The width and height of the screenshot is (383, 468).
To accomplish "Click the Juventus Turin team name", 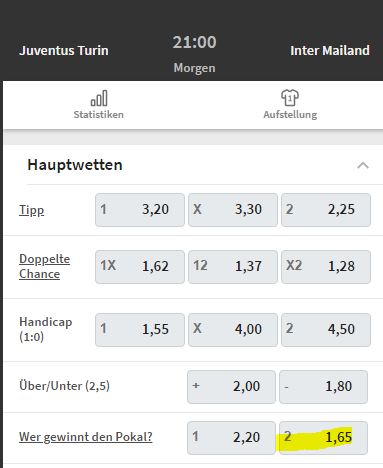I will [64, 51].
